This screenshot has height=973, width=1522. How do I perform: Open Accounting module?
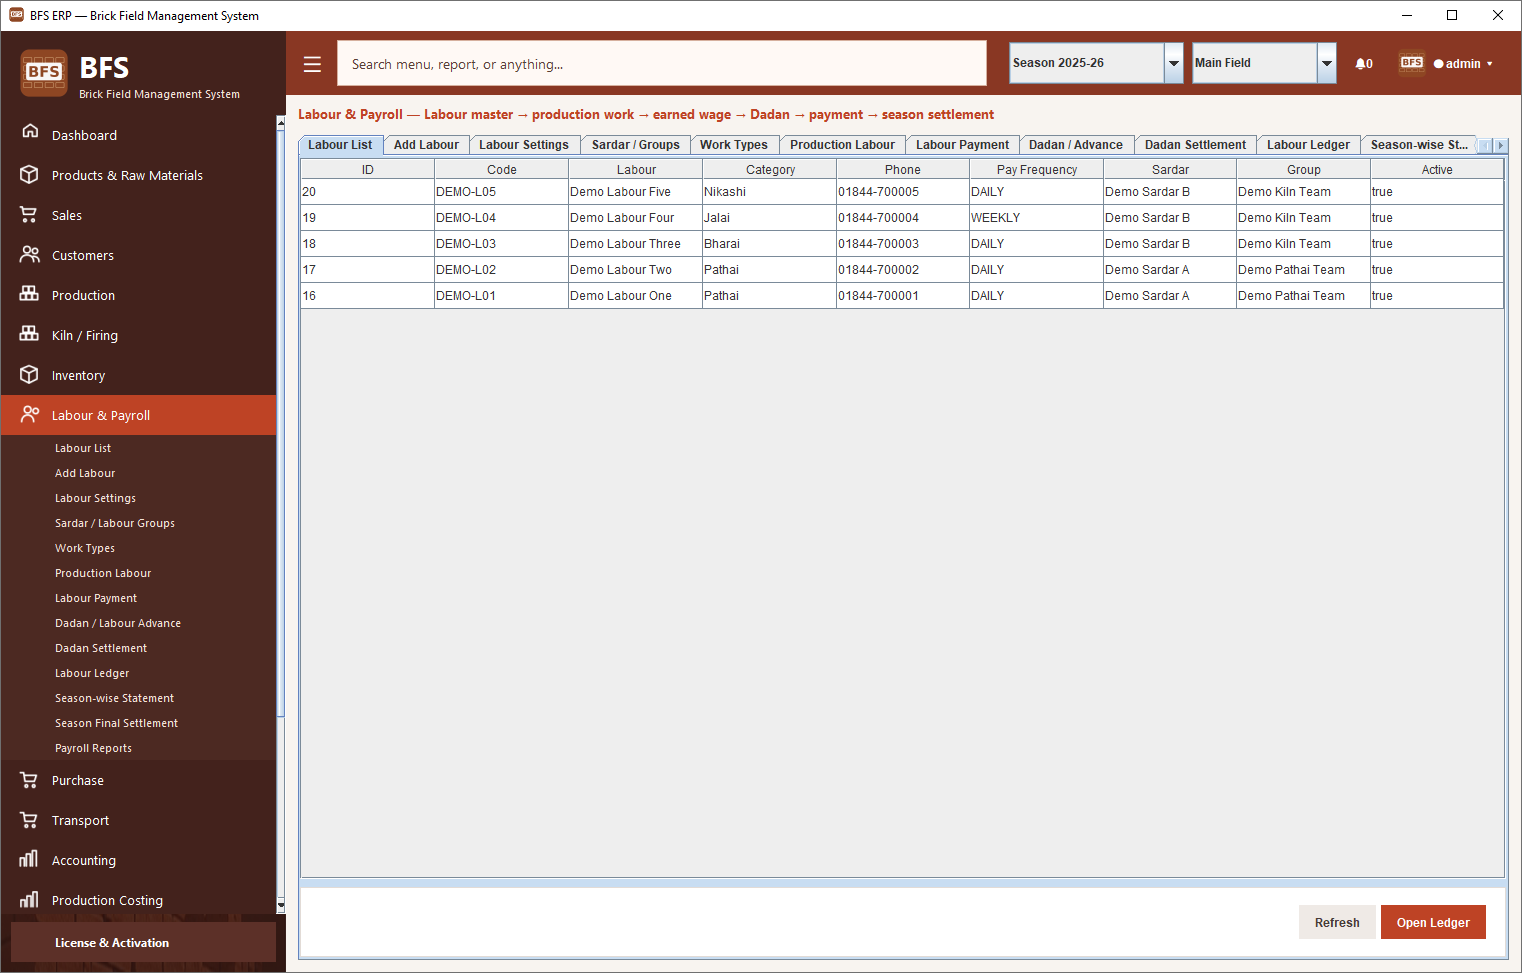point(138,860)
